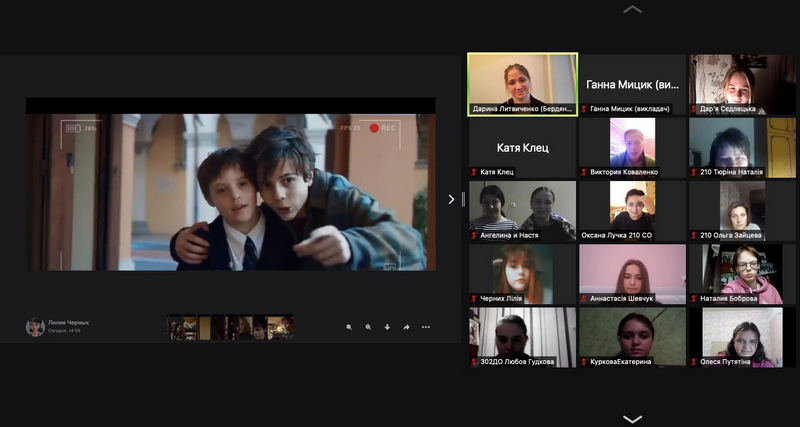Click muted mic icon for 302ДО Любов Гудкова
The height and width of the screenshot is (427, 800).
click(474, 362)
